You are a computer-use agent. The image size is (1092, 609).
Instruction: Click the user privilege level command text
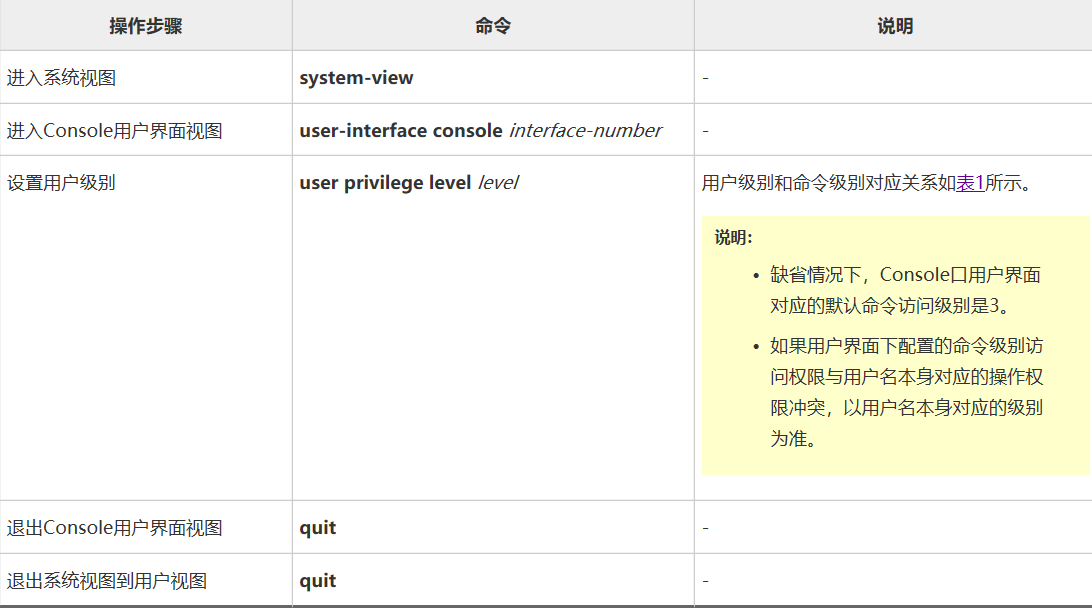pyautogui.click(x=385, y=183)
